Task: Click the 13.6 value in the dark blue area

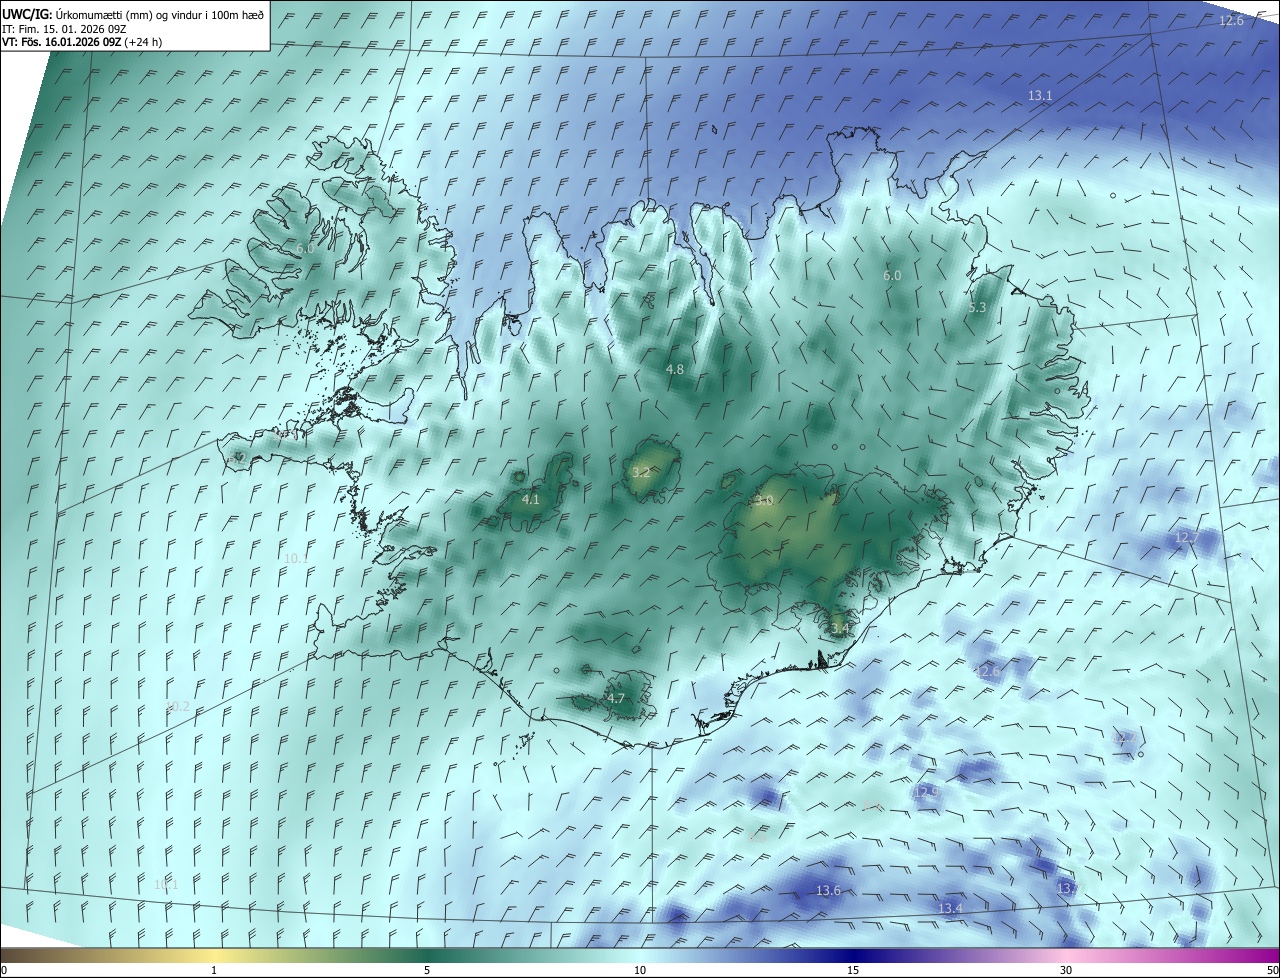Action: (828, 890)
